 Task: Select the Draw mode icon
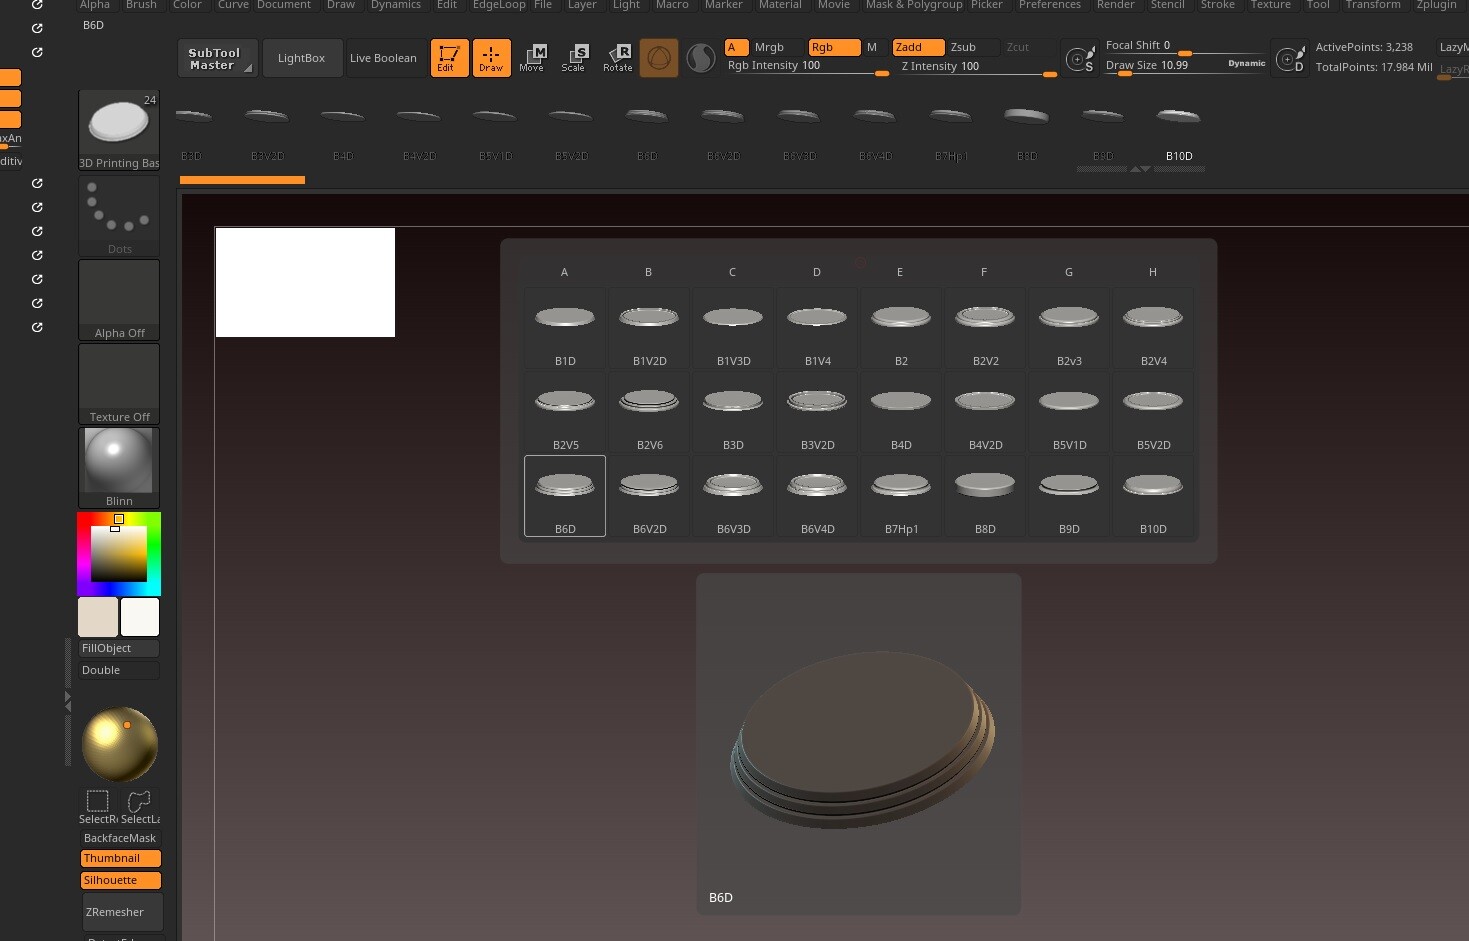point(491,58)
